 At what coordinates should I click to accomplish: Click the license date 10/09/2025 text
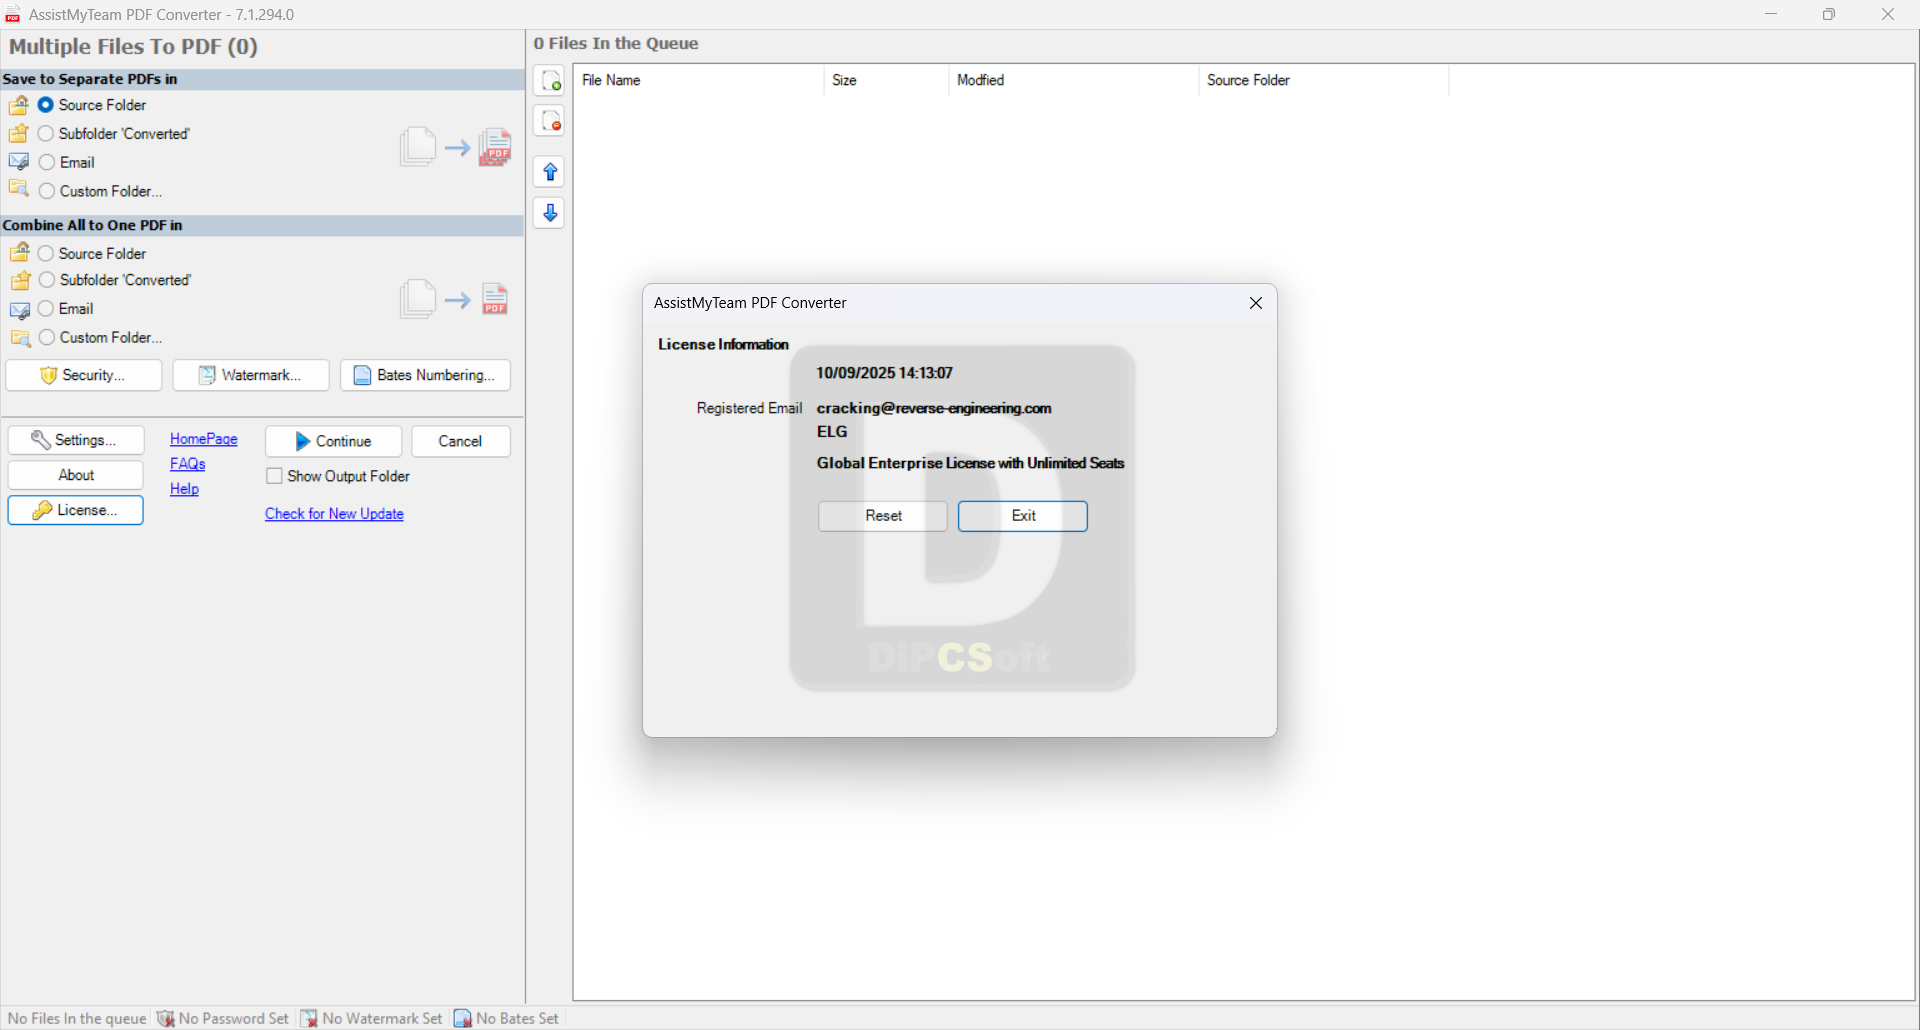click(x=884, y=373)
